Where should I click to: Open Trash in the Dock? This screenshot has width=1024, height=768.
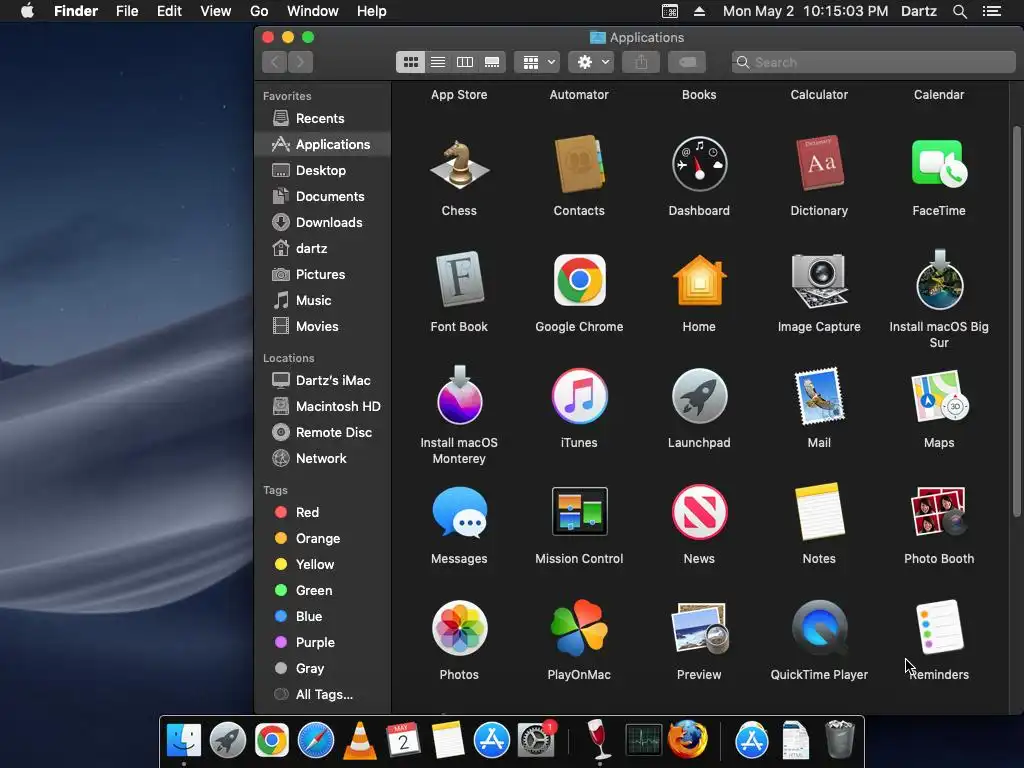click(x=840, y=740)
